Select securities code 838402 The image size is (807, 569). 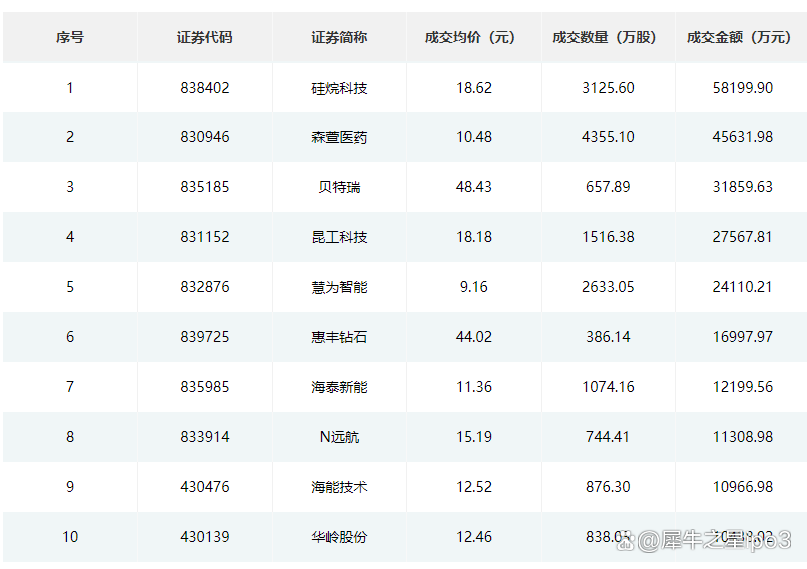[205, 88]
